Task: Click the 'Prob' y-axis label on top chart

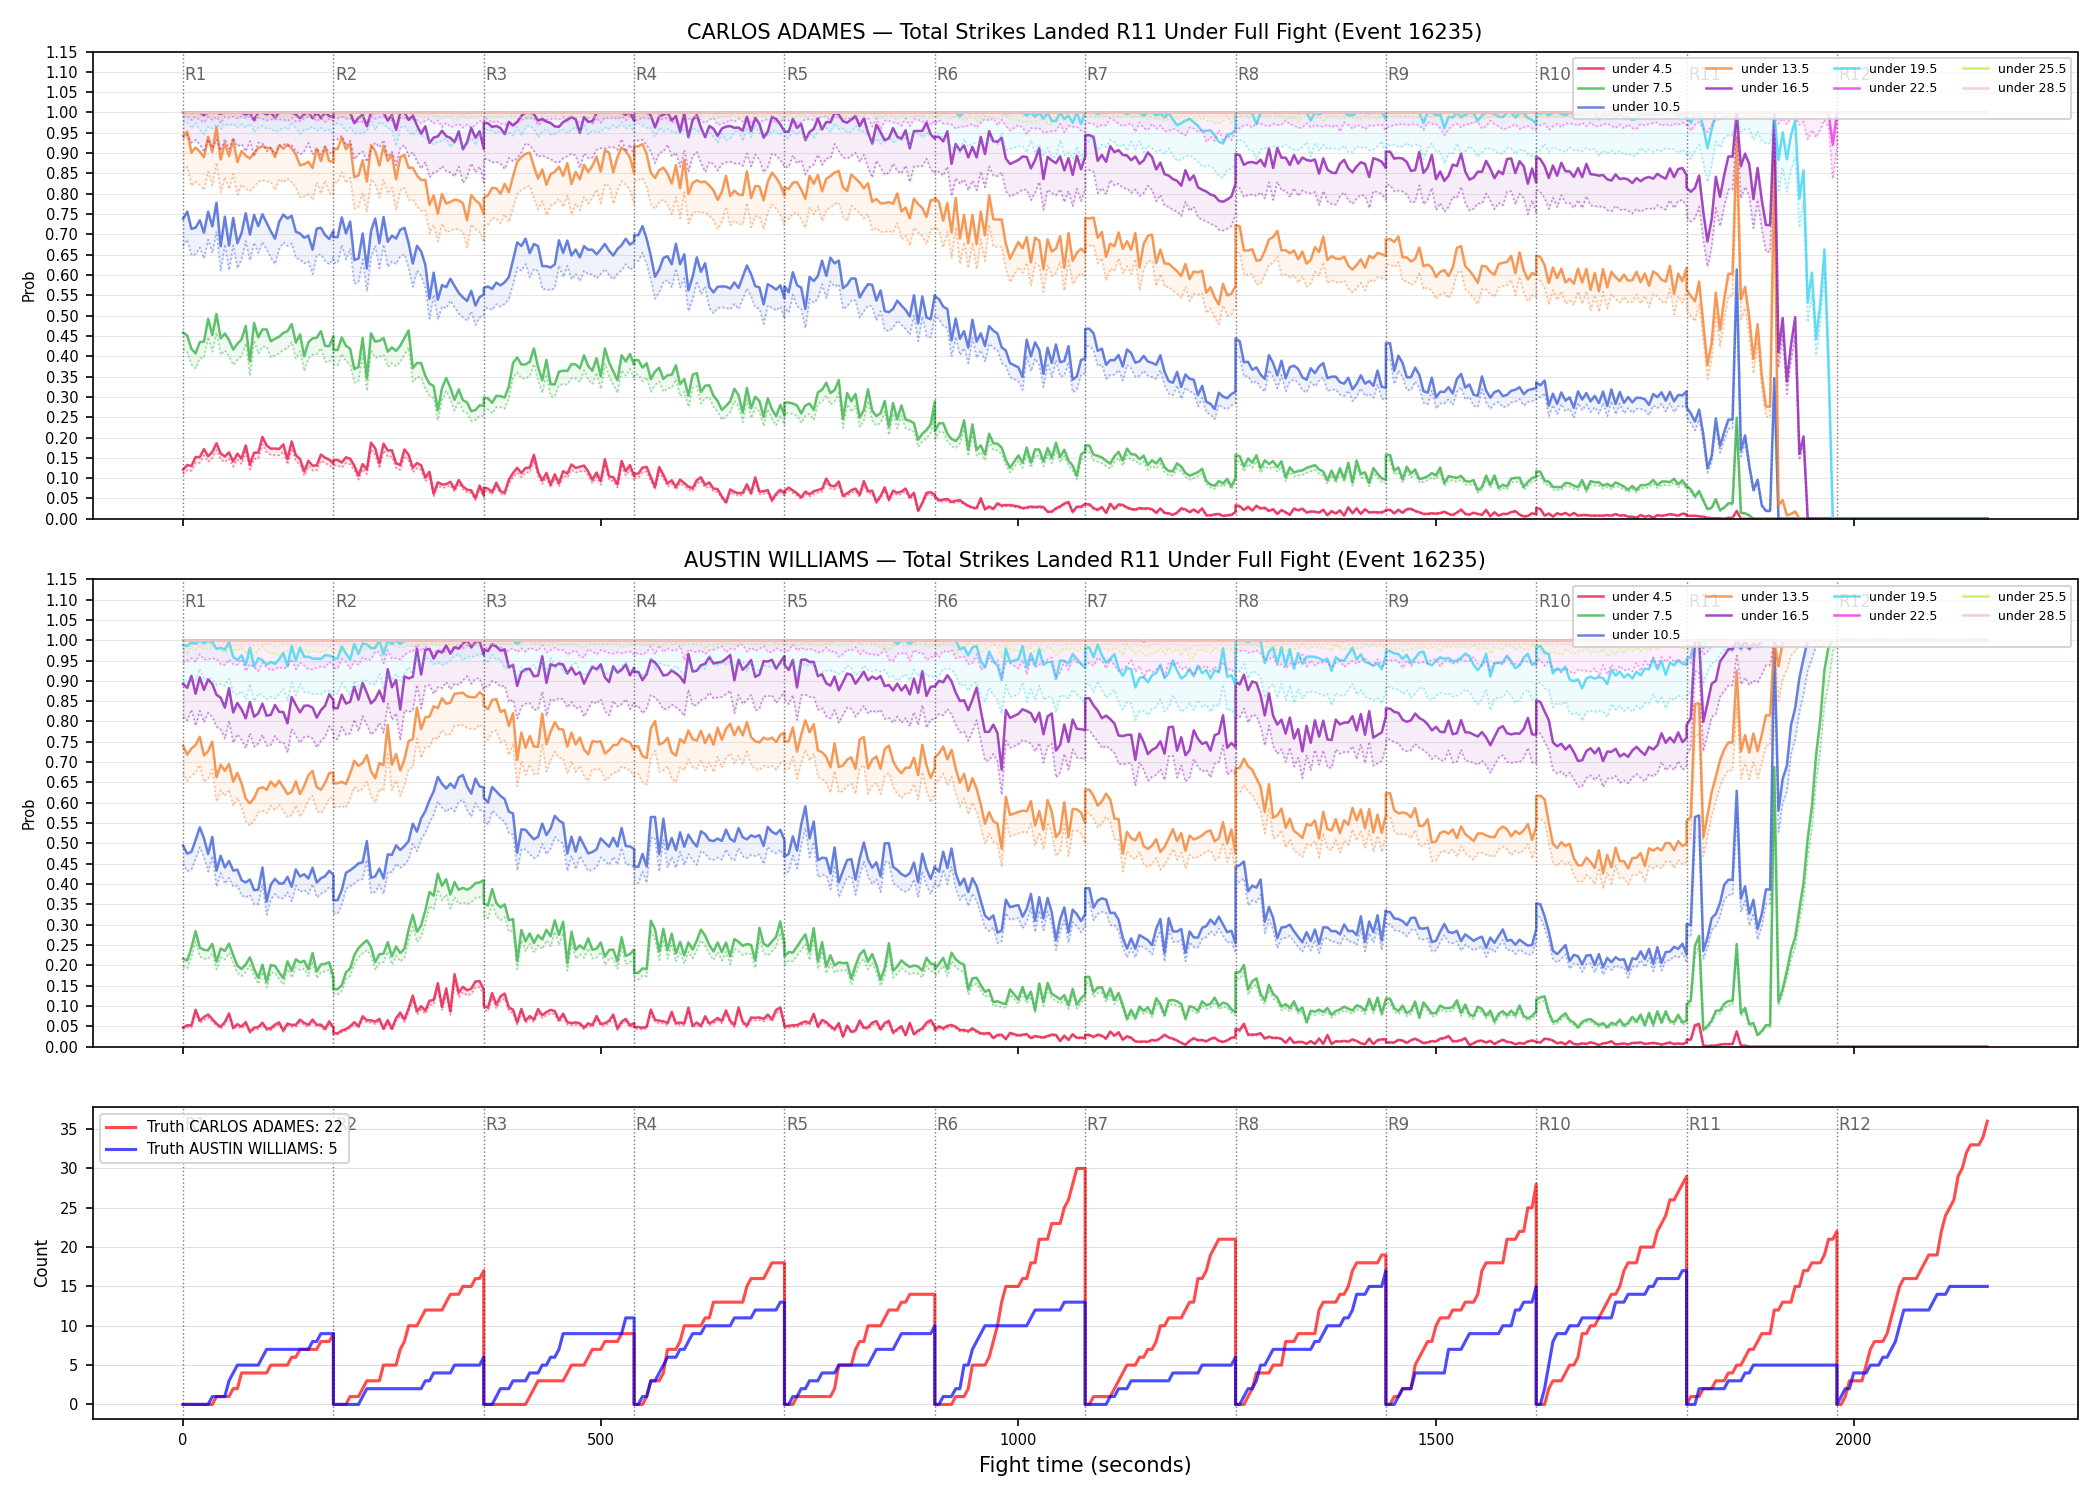Action: click(x=29, y=286)
